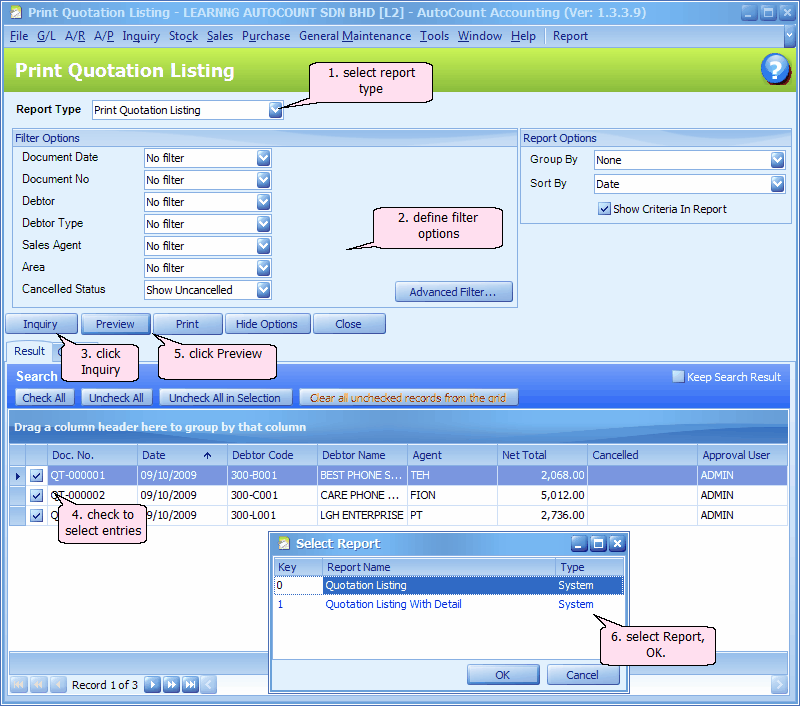800x706 pixels.
Task: Open the Report Type dropdown
Action: tap(276, 110)
